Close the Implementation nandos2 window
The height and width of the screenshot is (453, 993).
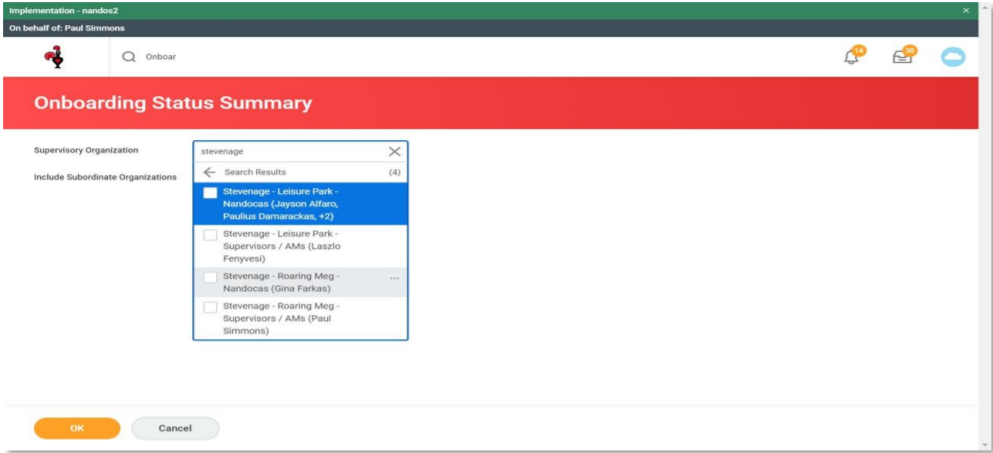click(966, 11)
